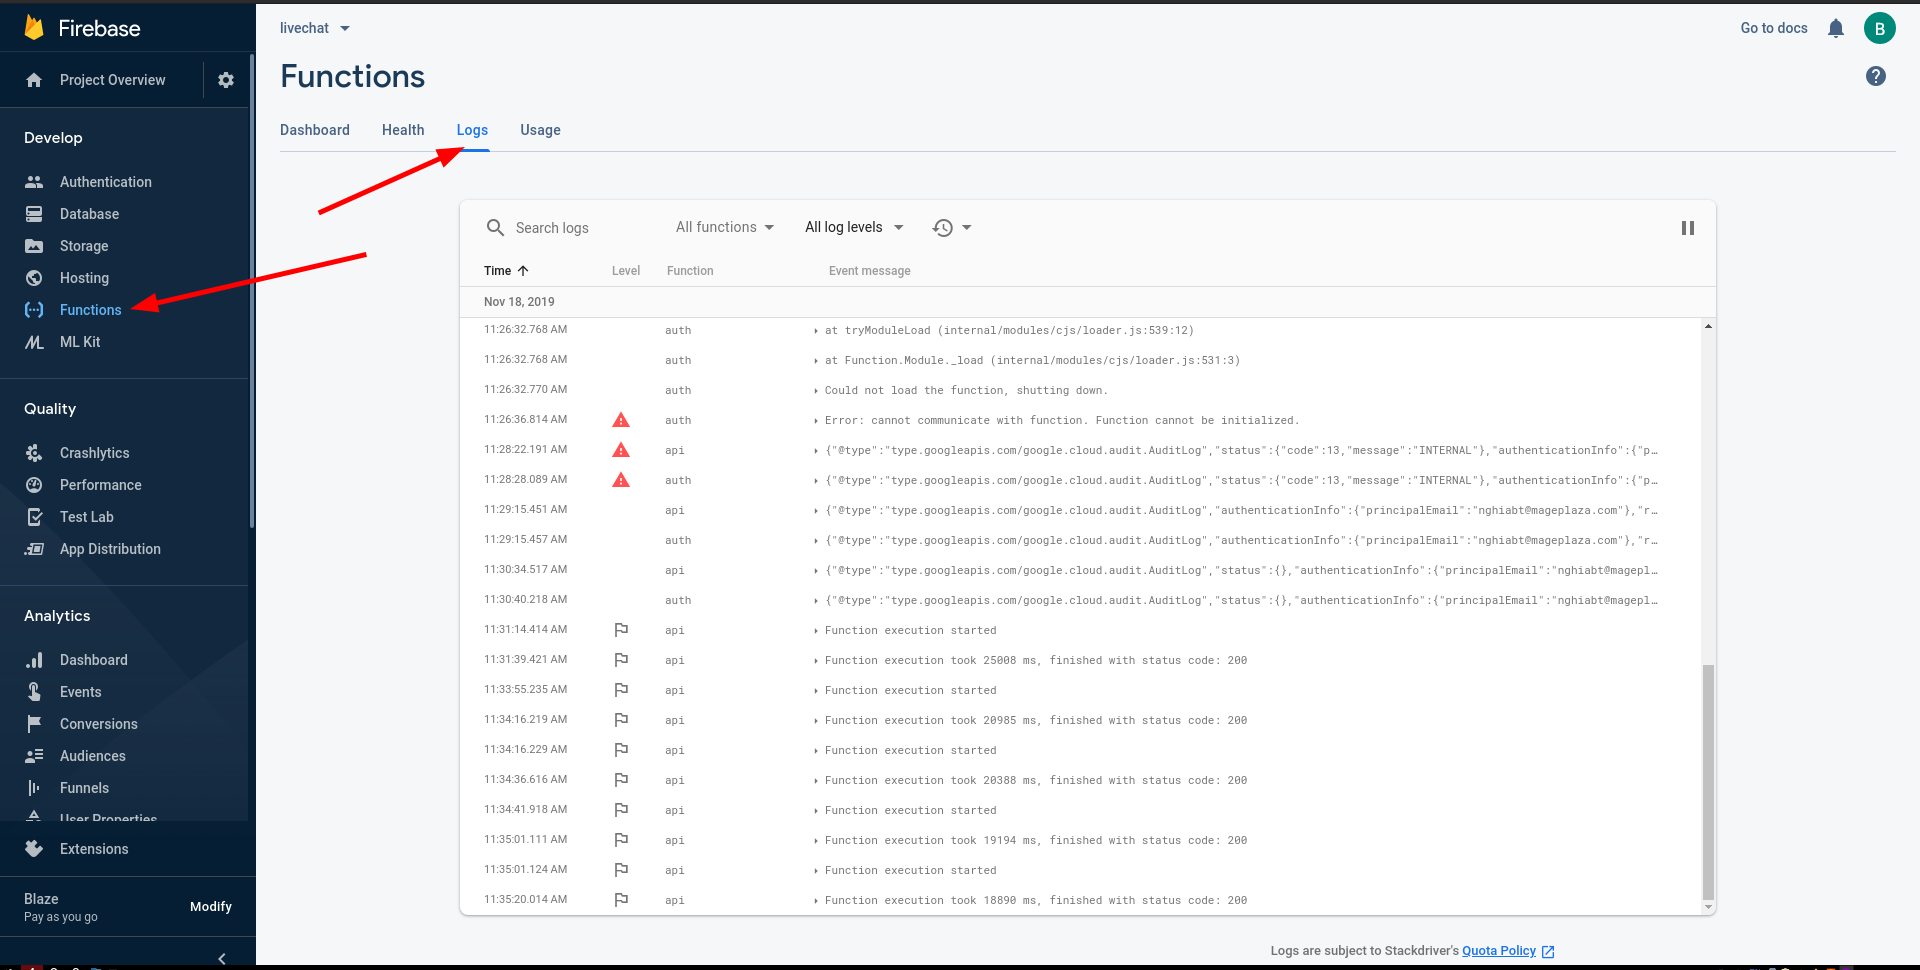1920x970 pixels.
Task: Click the Database icon in sidebar
Action: pos(34,214)
